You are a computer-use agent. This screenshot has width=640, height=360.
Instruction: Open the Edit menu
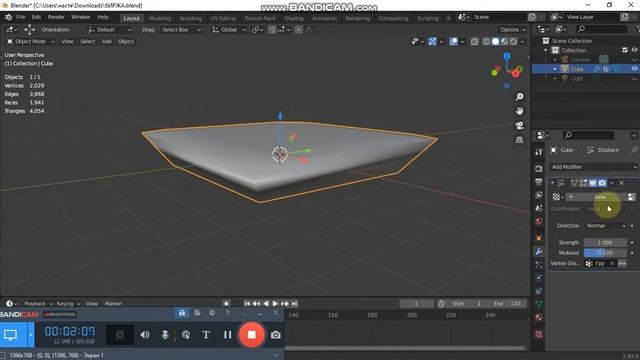pos(36,17)
